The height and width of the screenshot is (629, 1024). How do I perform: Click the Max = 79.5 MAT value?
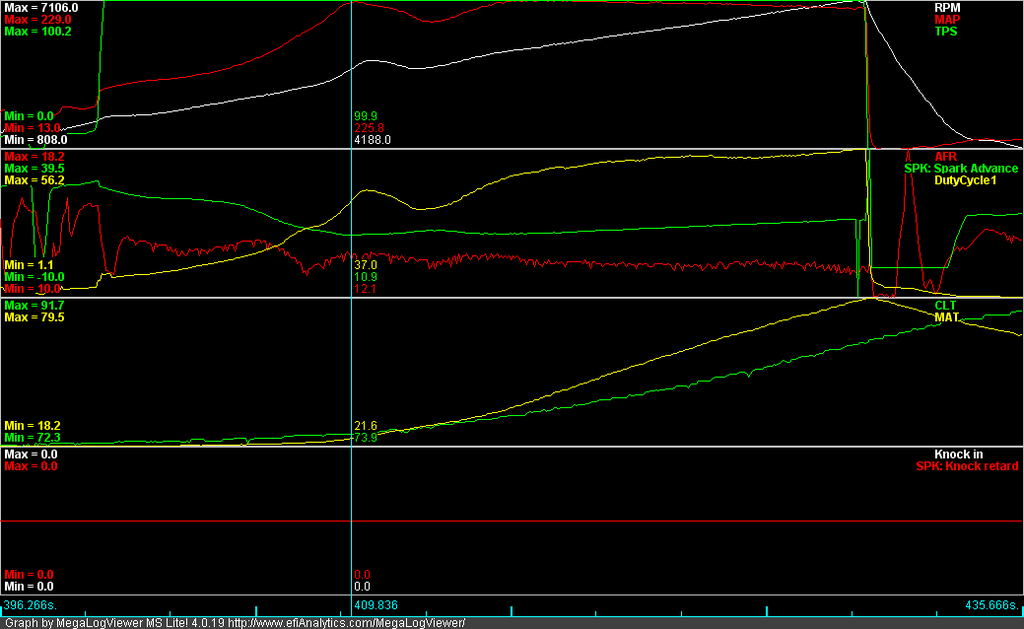pyautogui.click(x=34, y=317)
